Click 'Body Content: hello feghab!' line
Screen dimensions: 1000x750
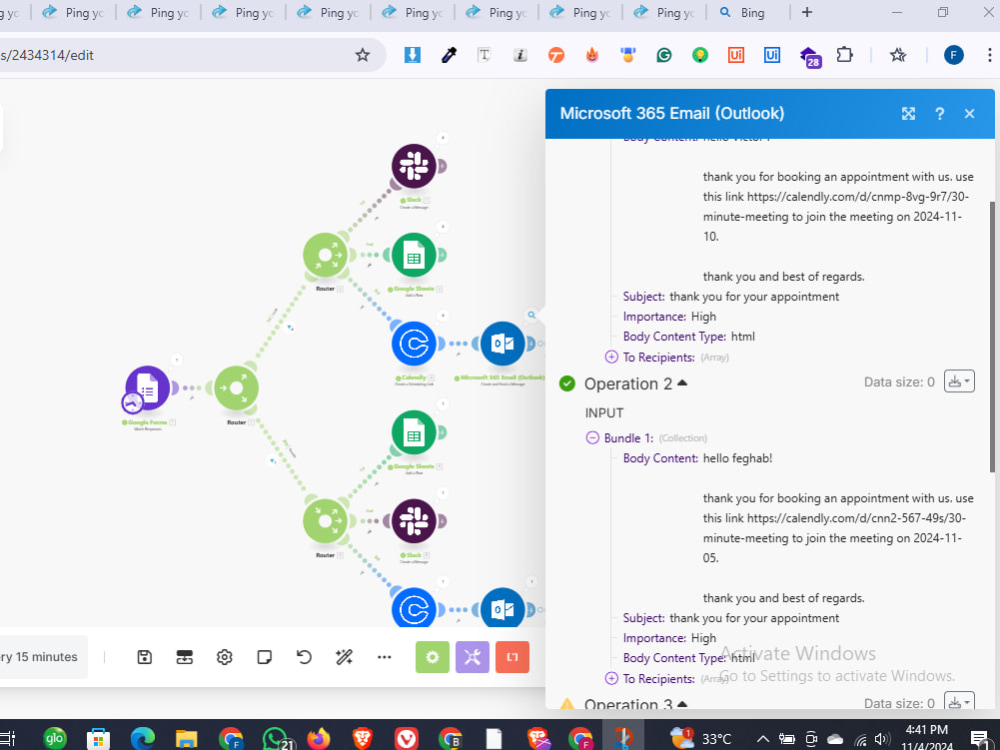tap(697, 458)
